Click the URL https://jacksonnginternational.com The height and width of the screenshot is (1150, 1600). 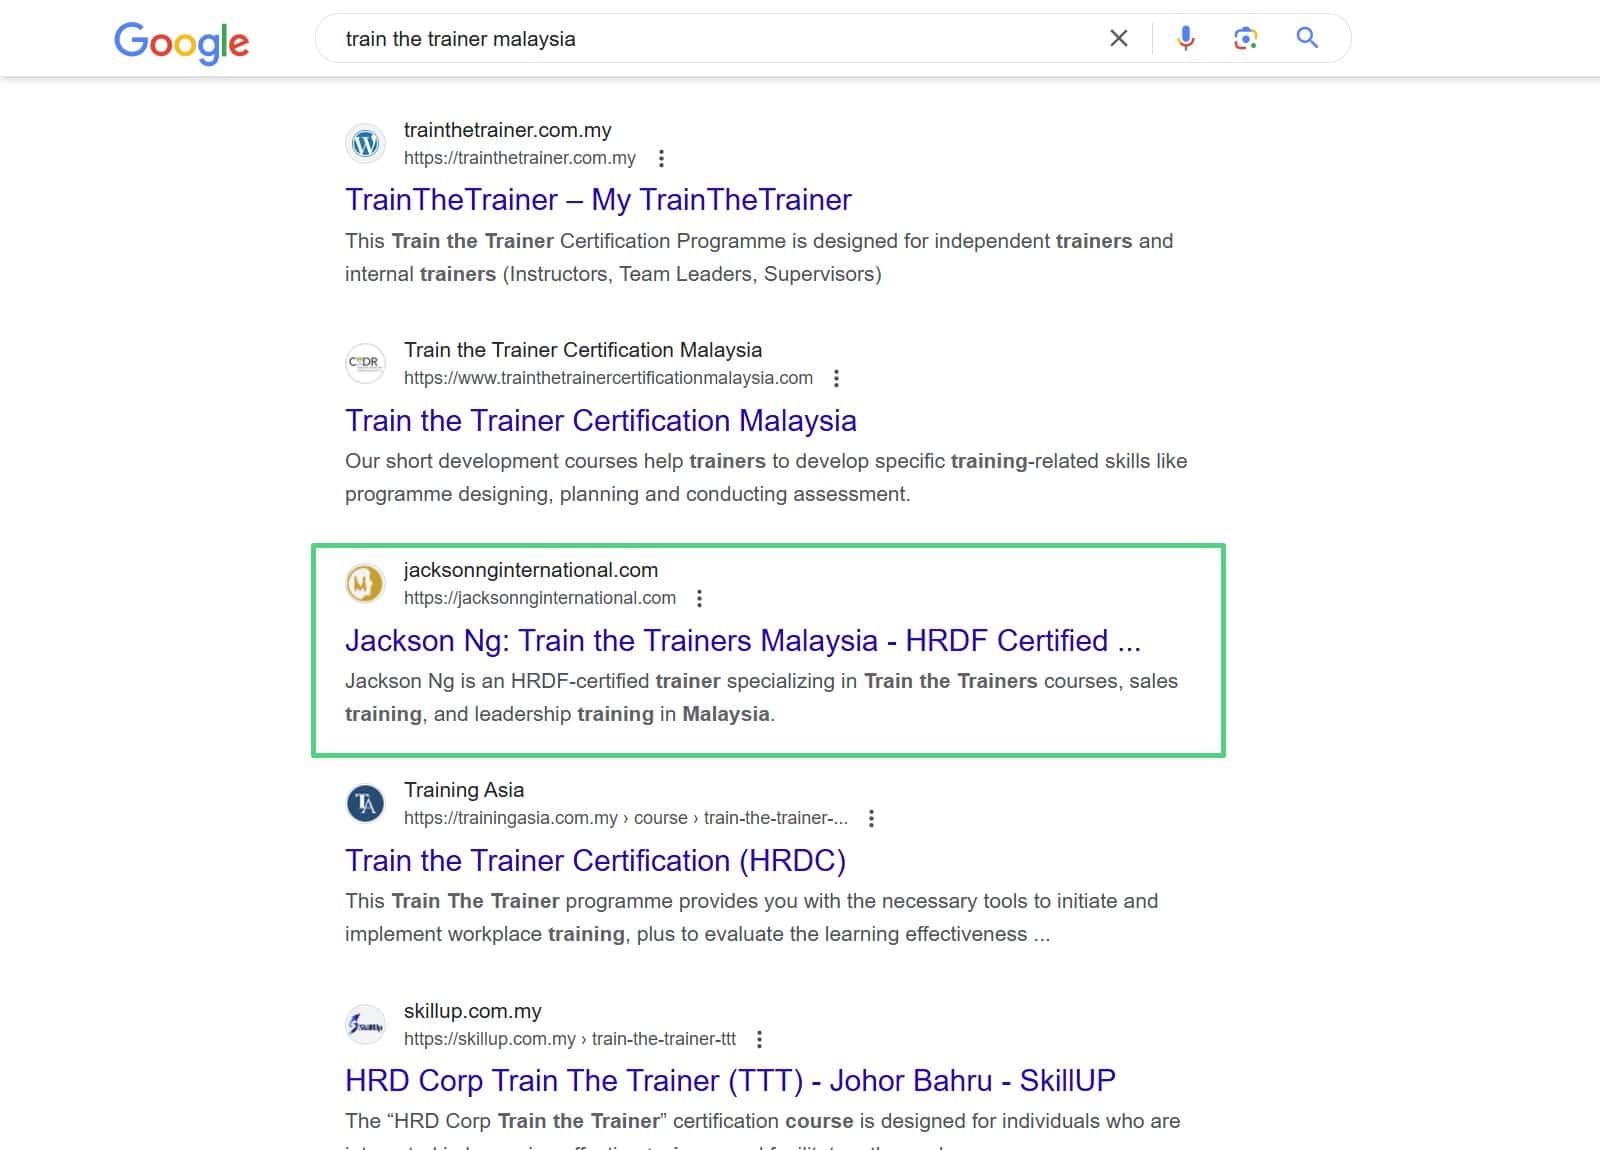coord(540,598)
